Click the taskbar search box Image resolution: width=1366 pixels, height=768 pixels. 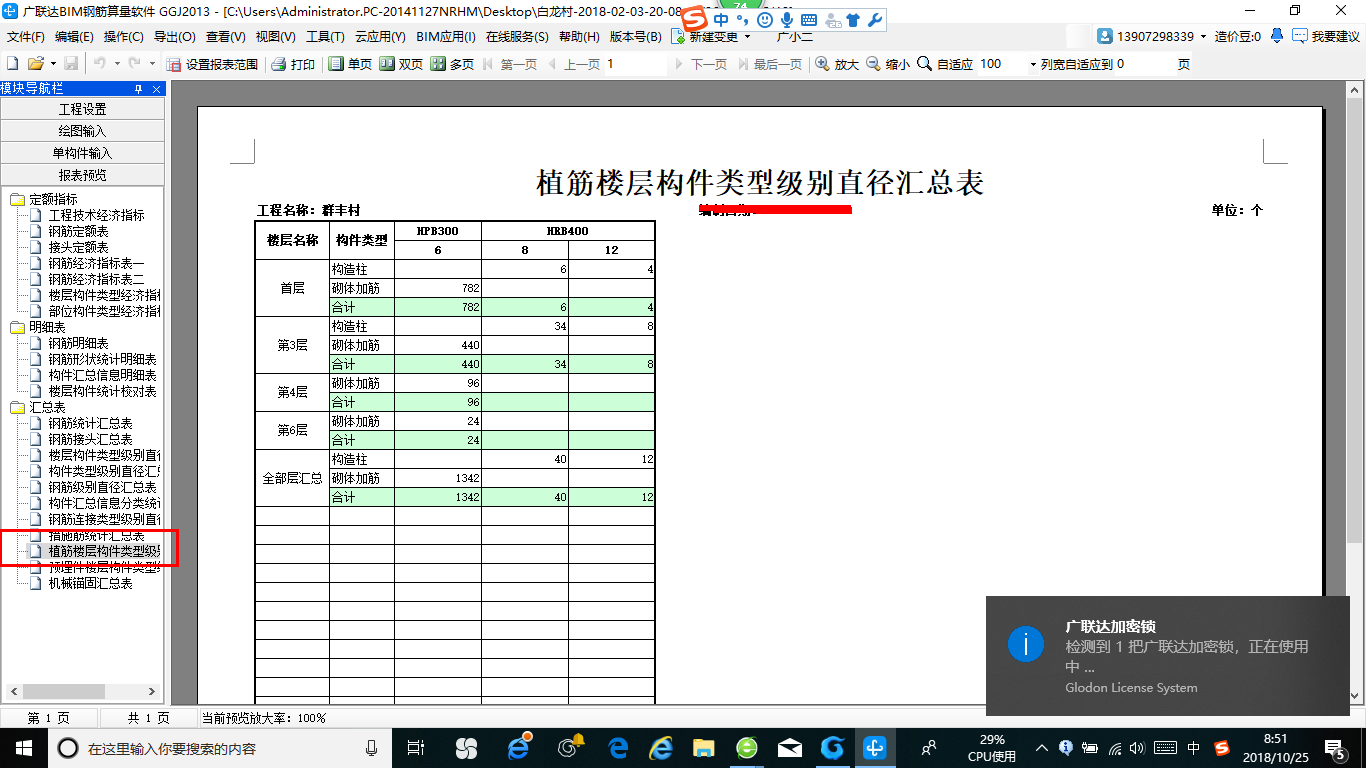(220, 747)
